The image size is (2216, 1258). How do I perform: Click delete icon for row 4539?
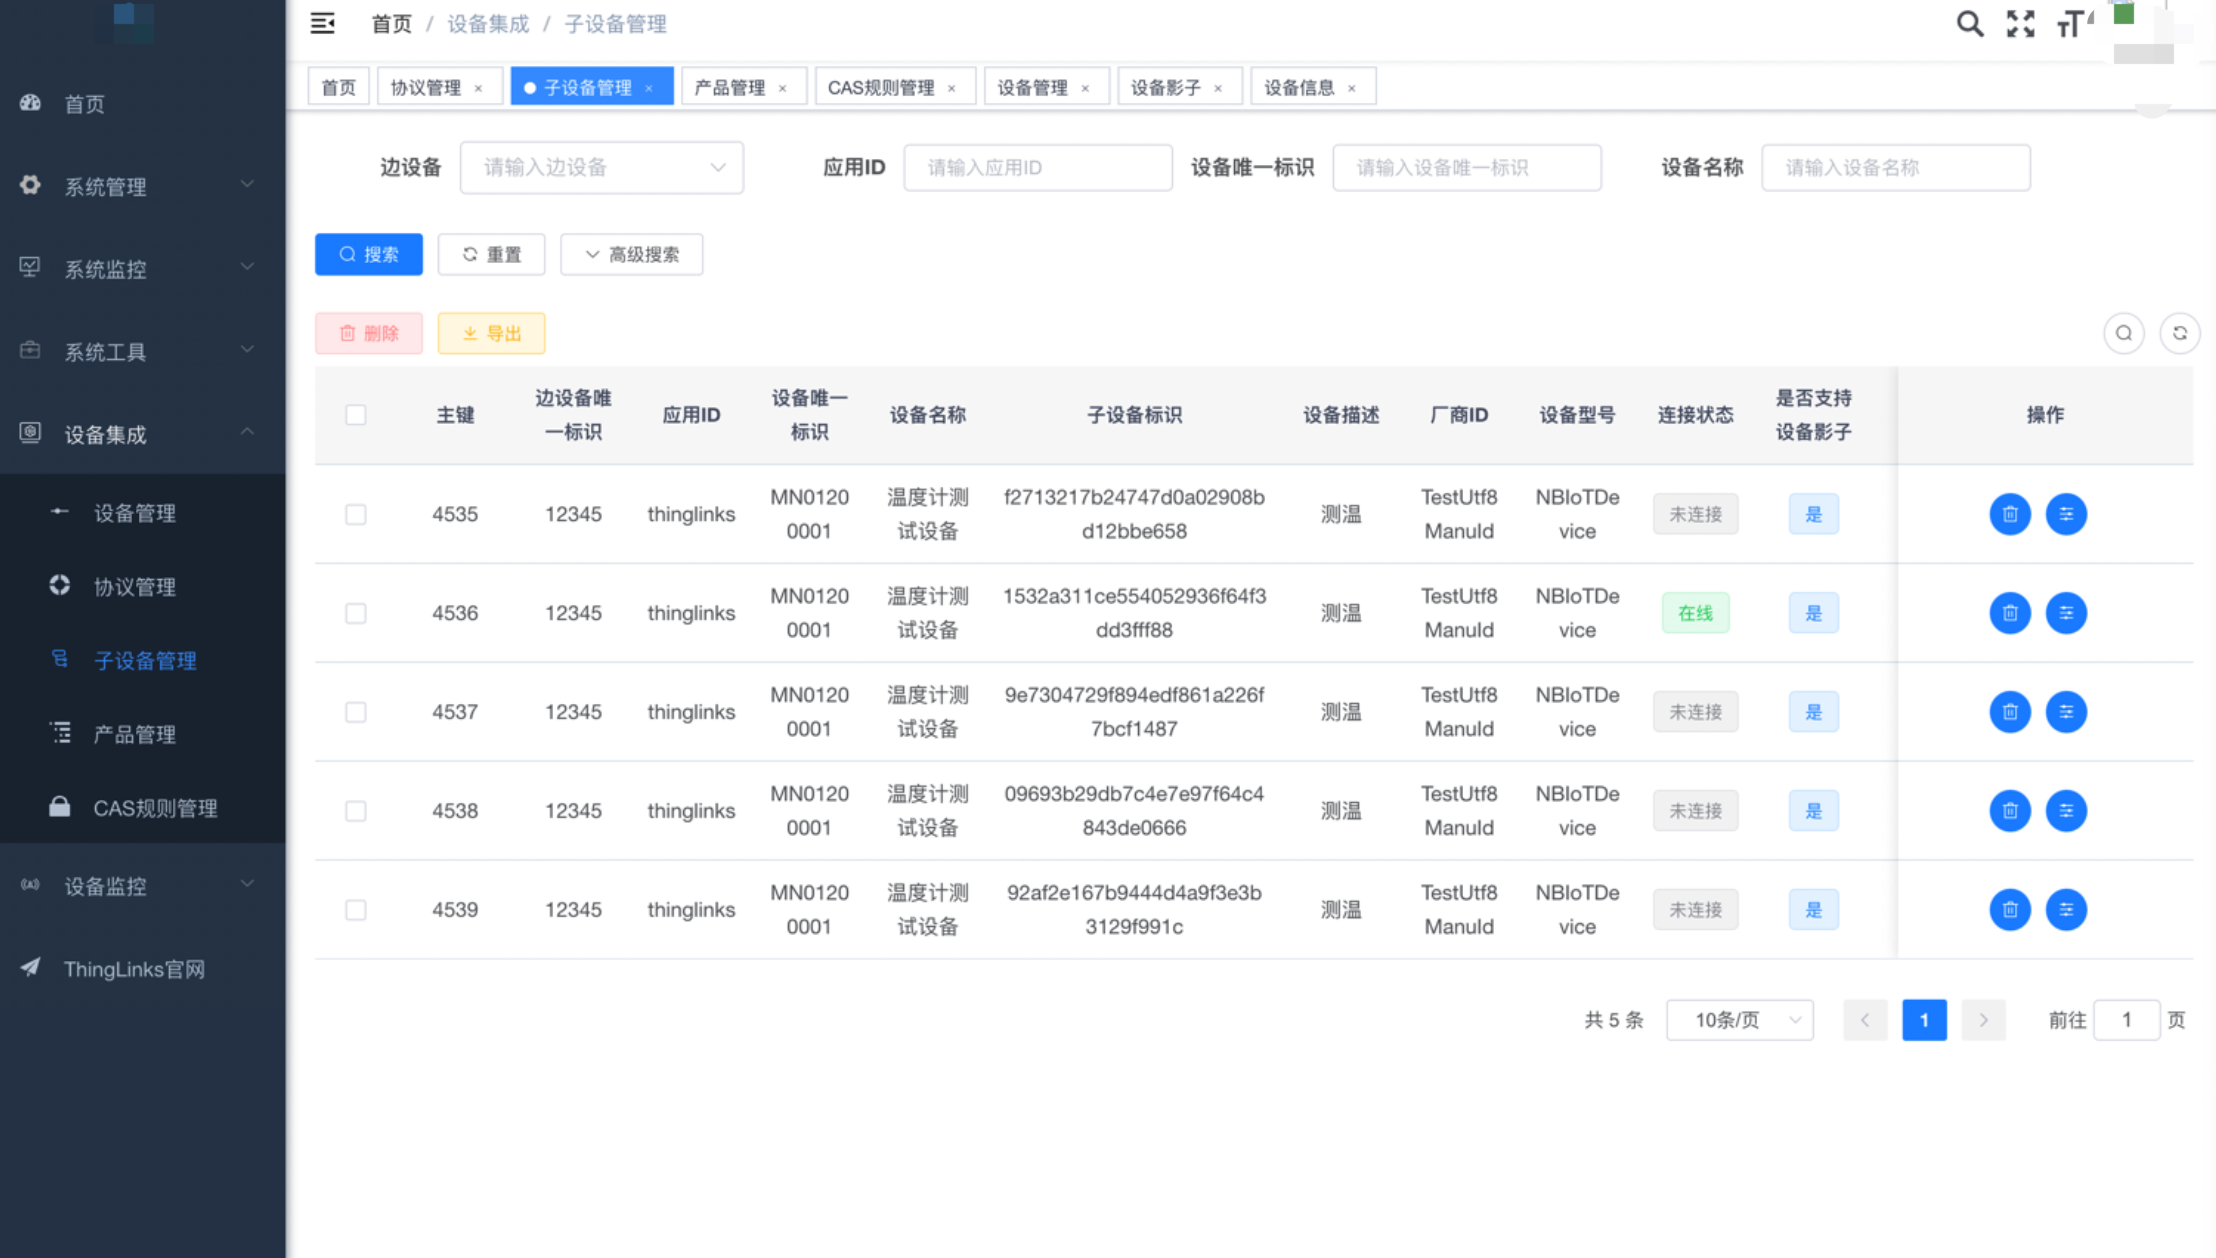pos(2009,910)
